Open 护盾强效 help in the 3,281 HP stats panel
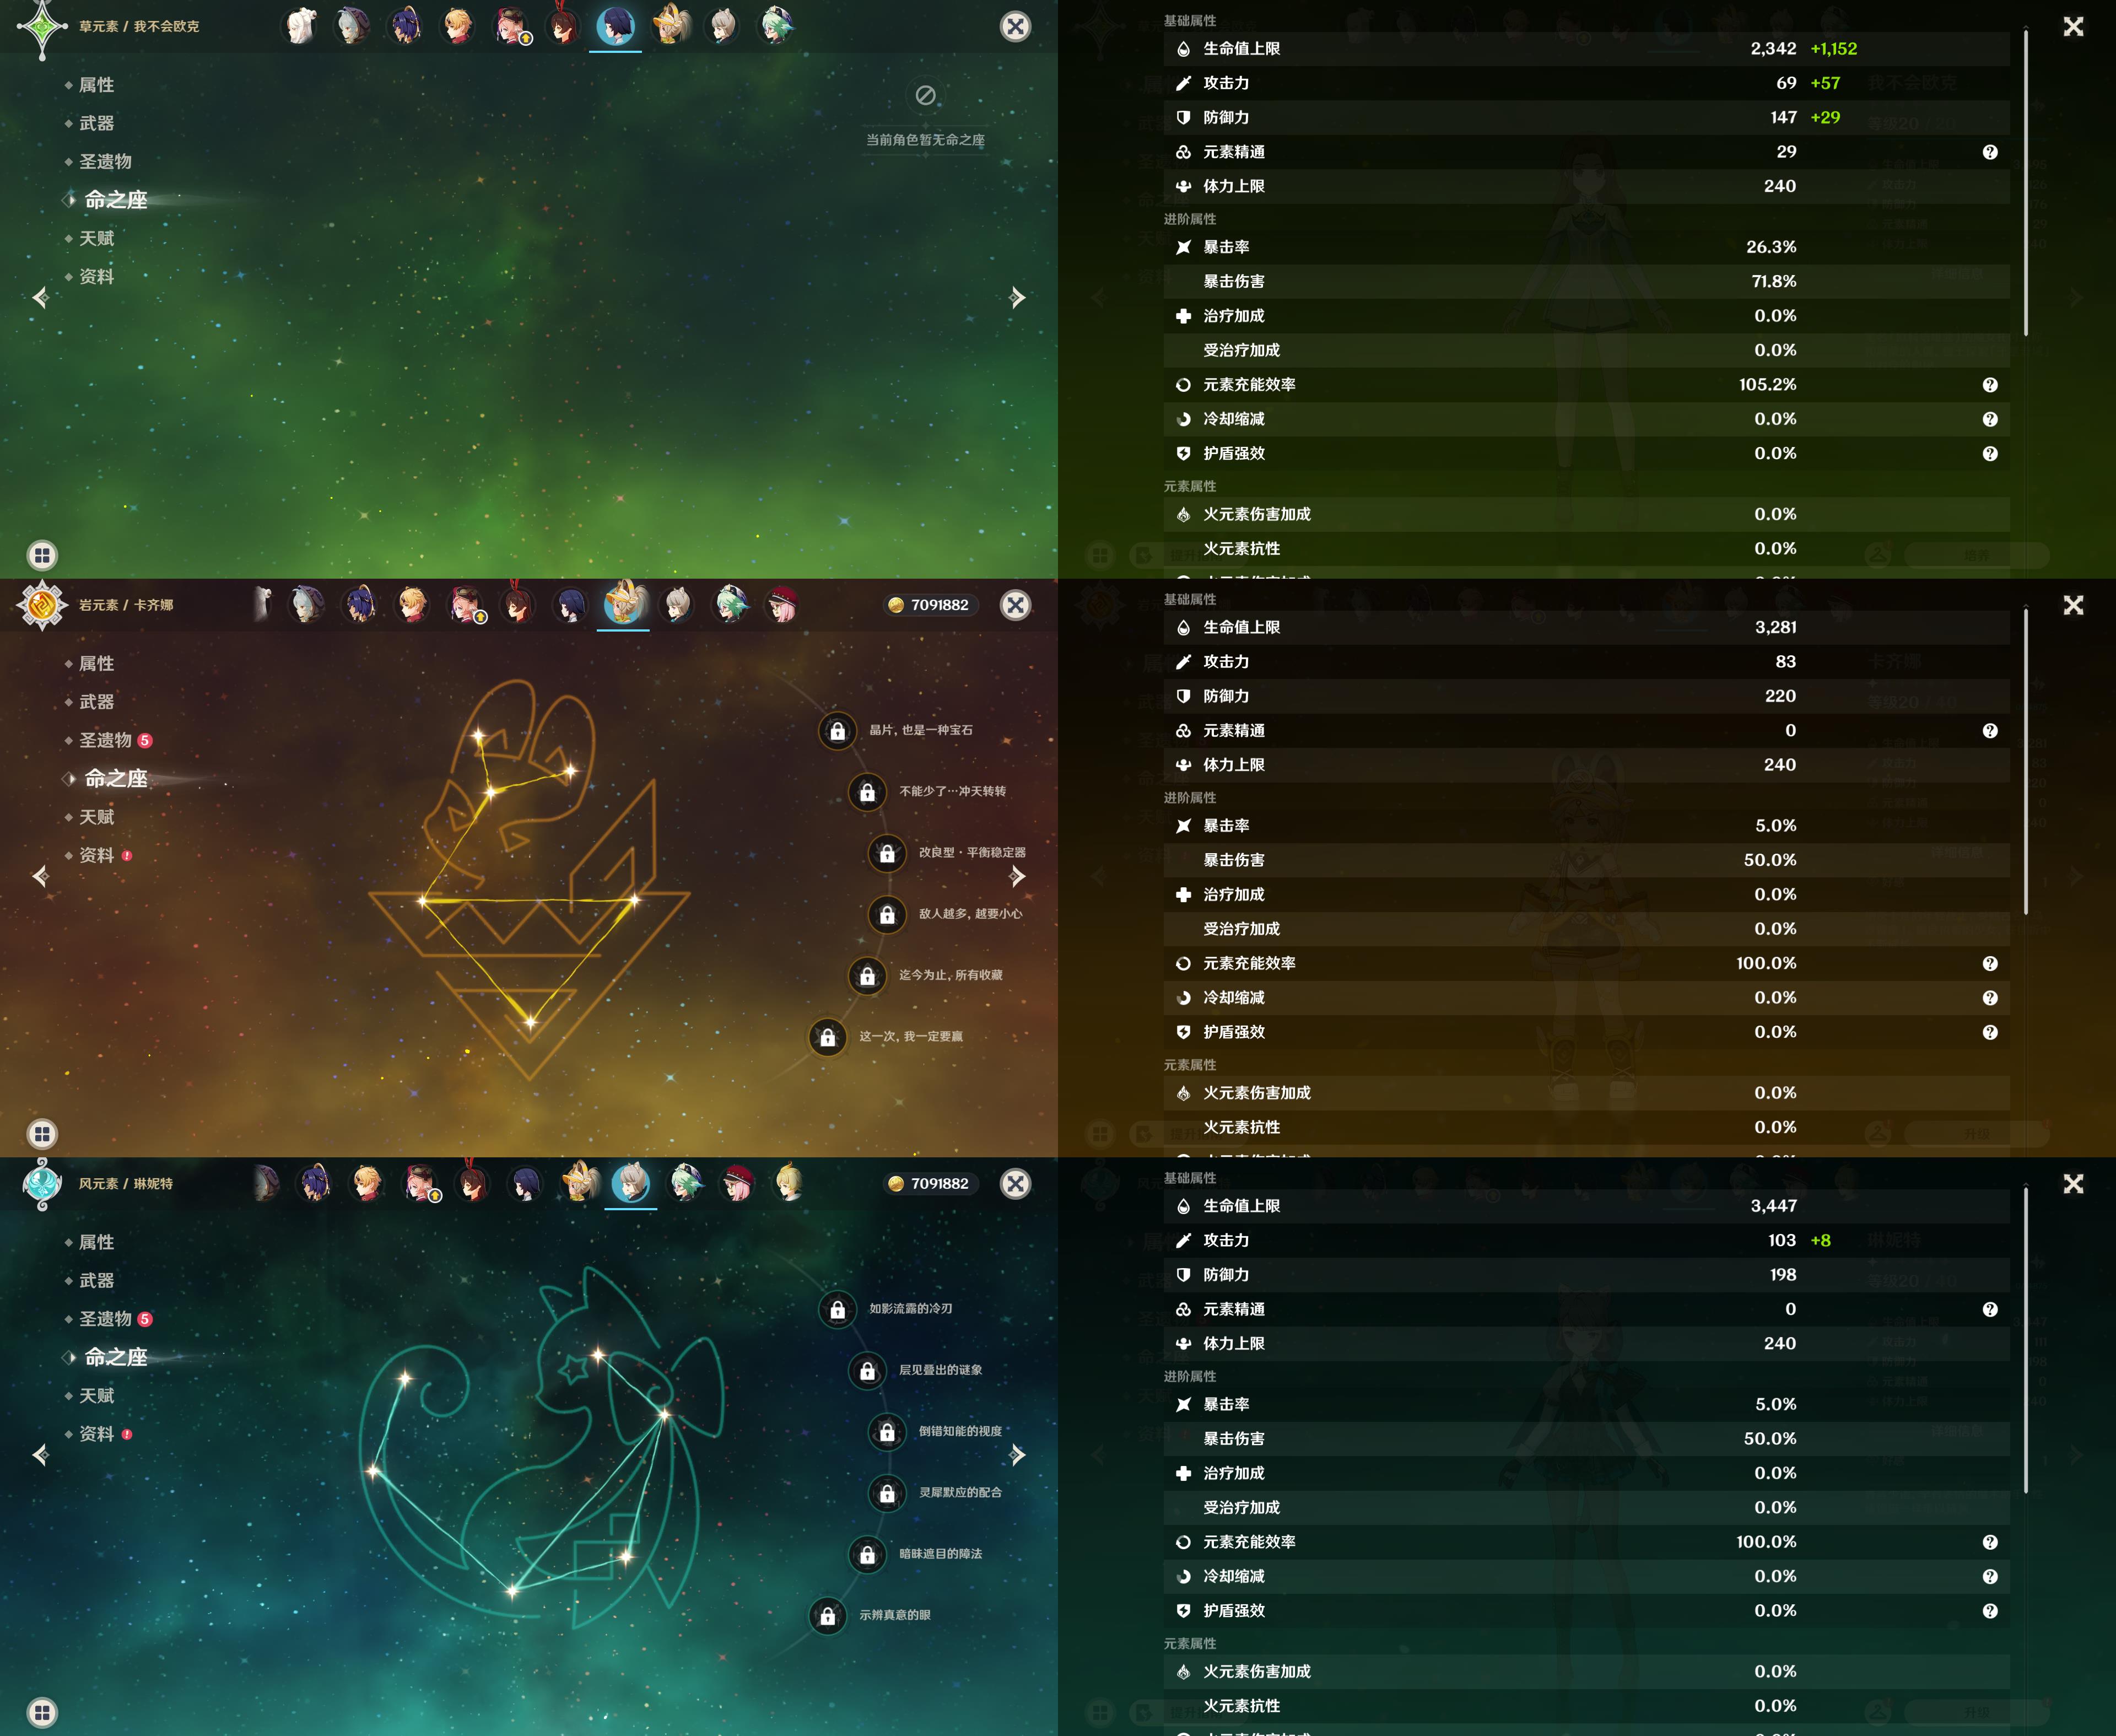This screenshot has height=1736, width=2116. pyautogui.click(x=1990, y=1032)
